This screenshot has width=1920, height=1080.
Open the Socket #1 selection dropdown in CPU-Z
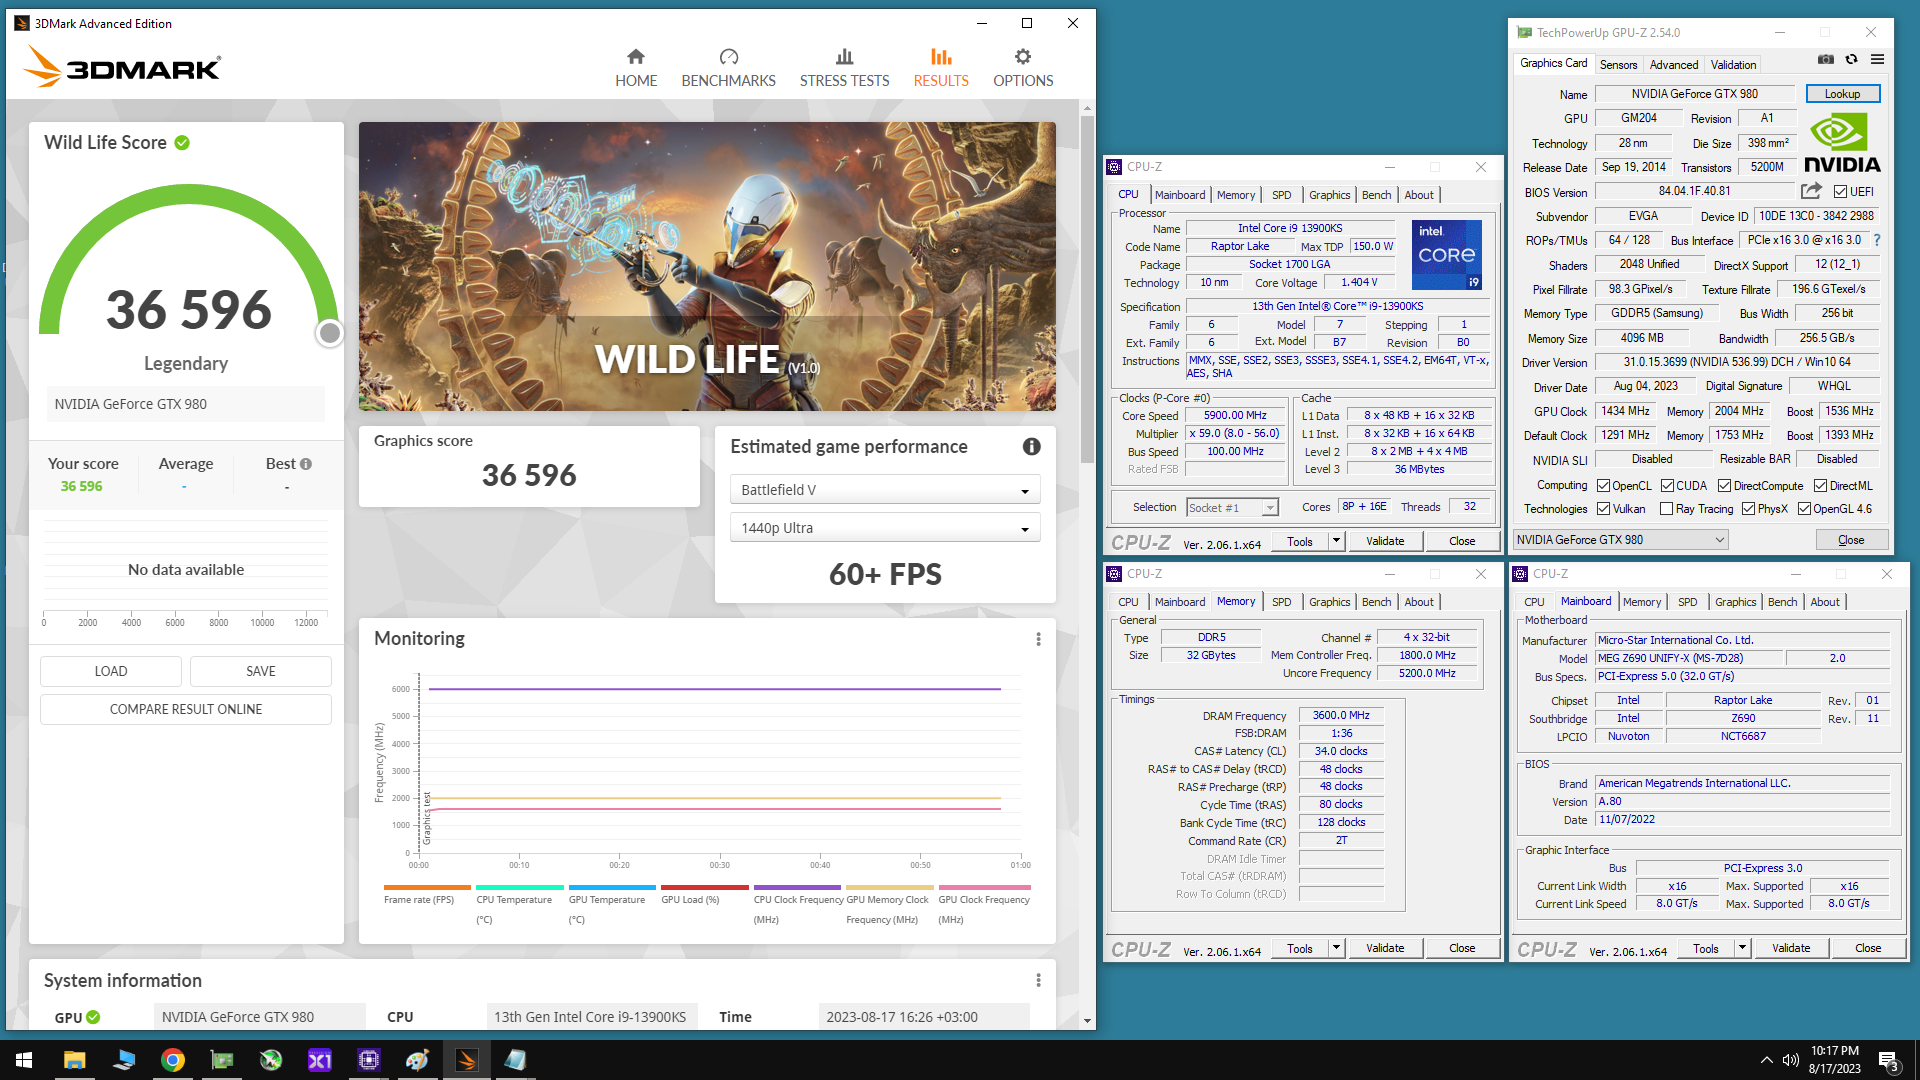(x=1232, y=508)
